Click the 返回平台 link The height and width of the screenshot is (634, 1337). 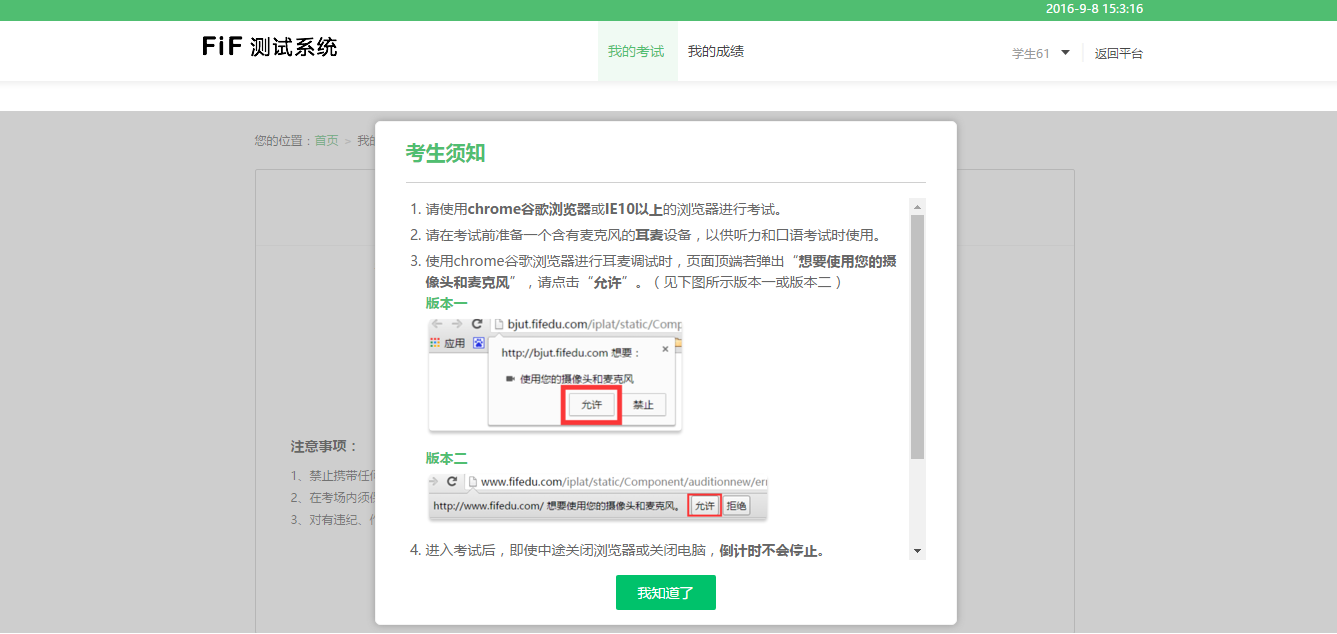click(x=1118, y=54)
